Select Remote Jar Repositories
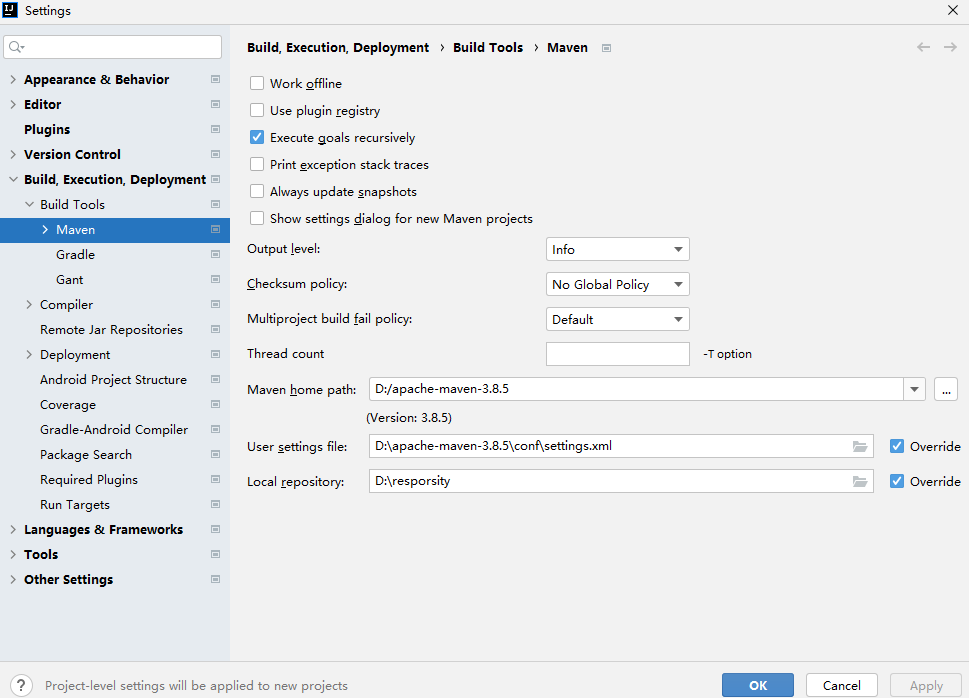The image size is (969, 698). point(111,330)
